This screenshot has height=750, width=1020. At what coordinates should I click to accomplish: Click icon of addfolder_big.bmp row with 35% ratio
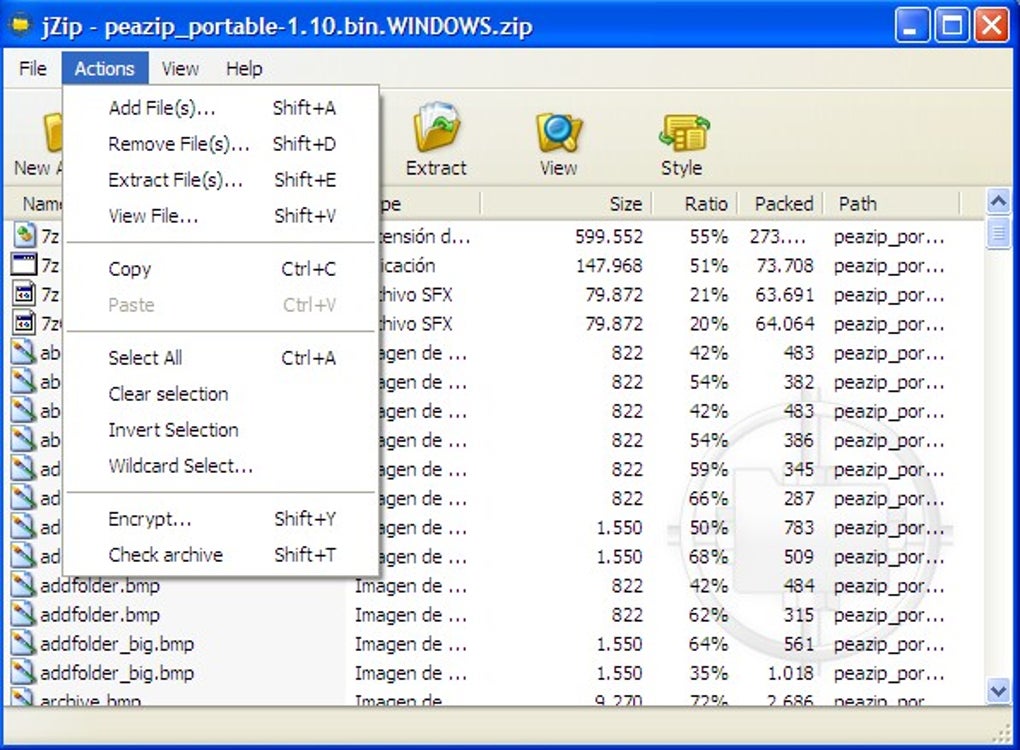(x=23, y=673)
